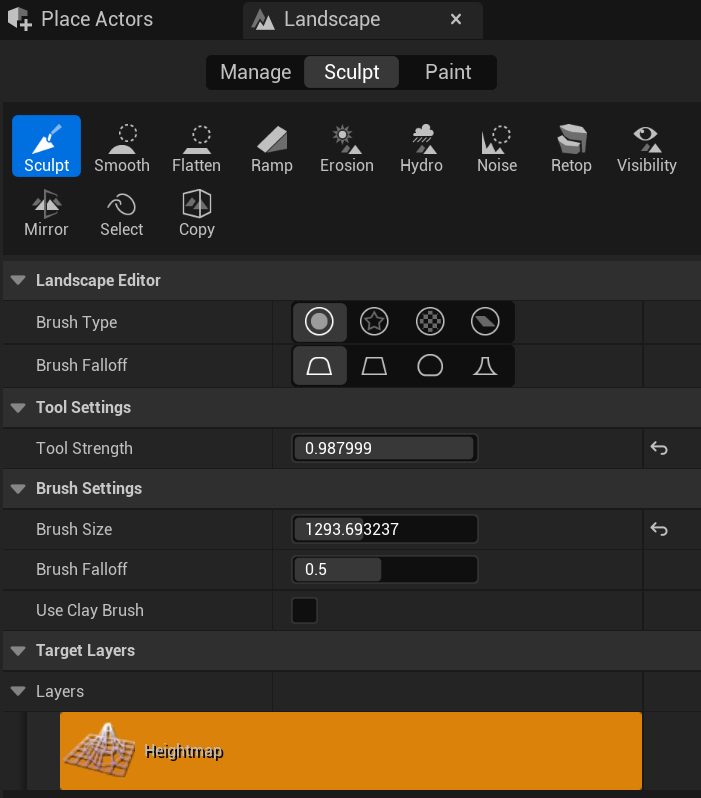The width and height of the screenshot is (701, 798).
Task: Activate the Mirror tool
Action: (x=46, y=213)
